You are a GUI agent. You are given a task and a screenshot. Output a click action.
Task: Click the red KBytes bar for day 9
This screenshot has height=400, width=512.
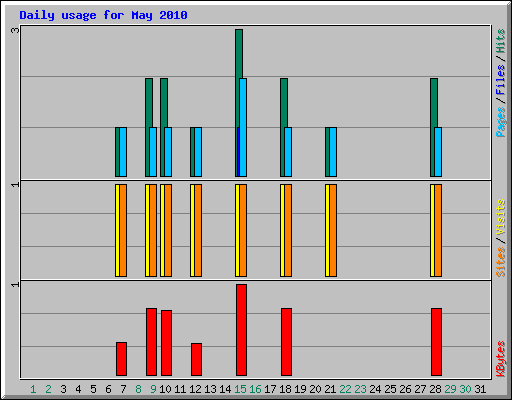click(x=151, y=342)
